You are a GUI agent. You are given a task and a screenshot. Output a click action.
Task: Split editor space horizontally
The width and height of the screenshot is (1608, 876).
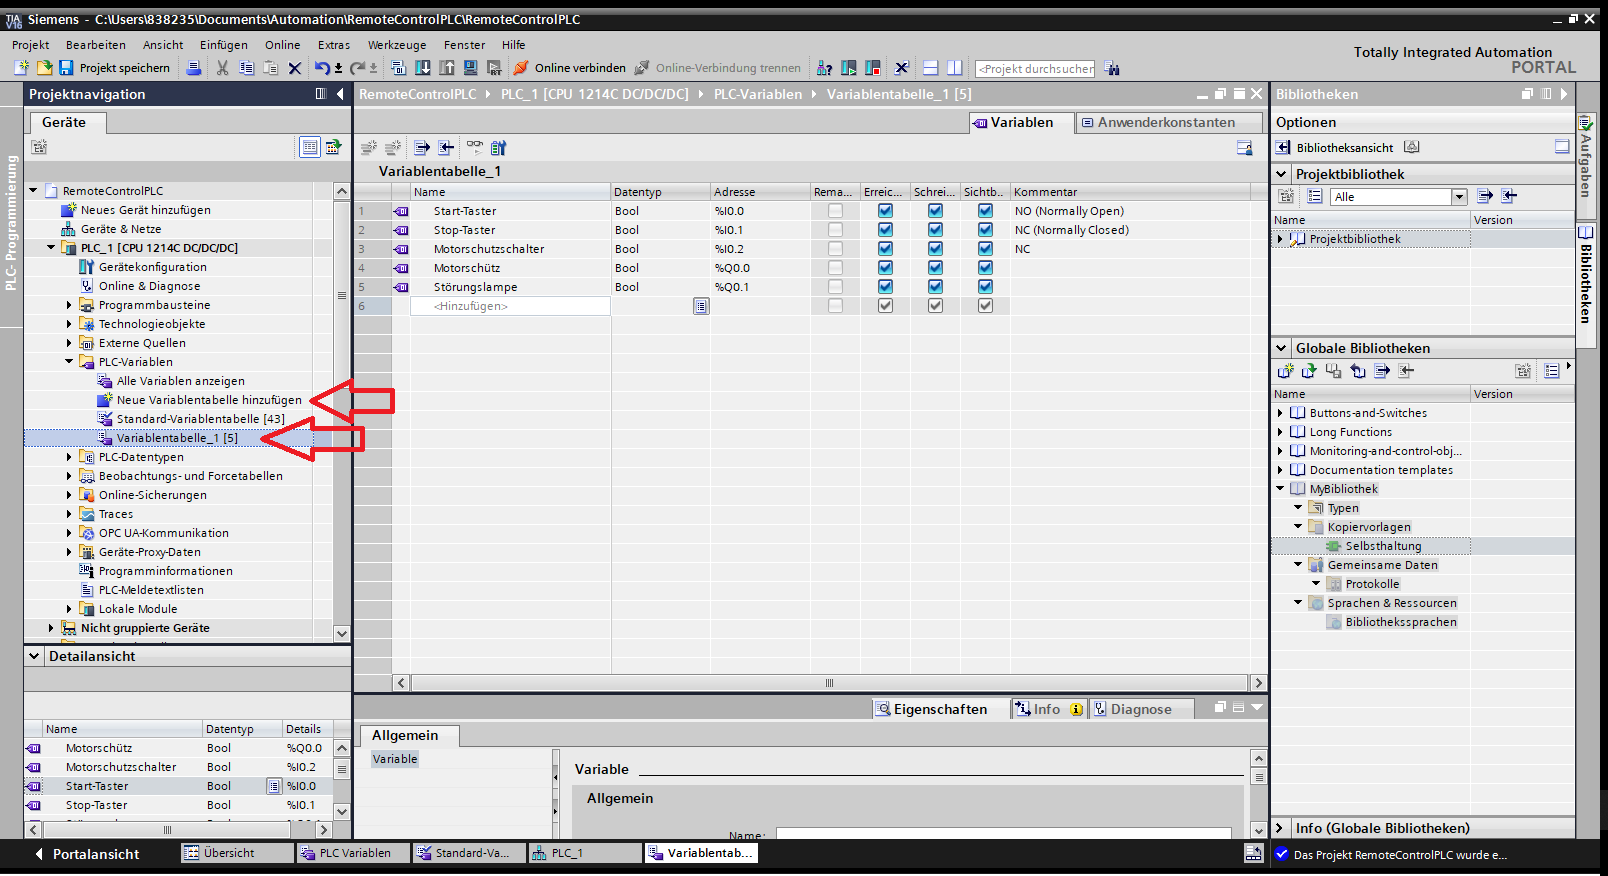click(930, 68)
